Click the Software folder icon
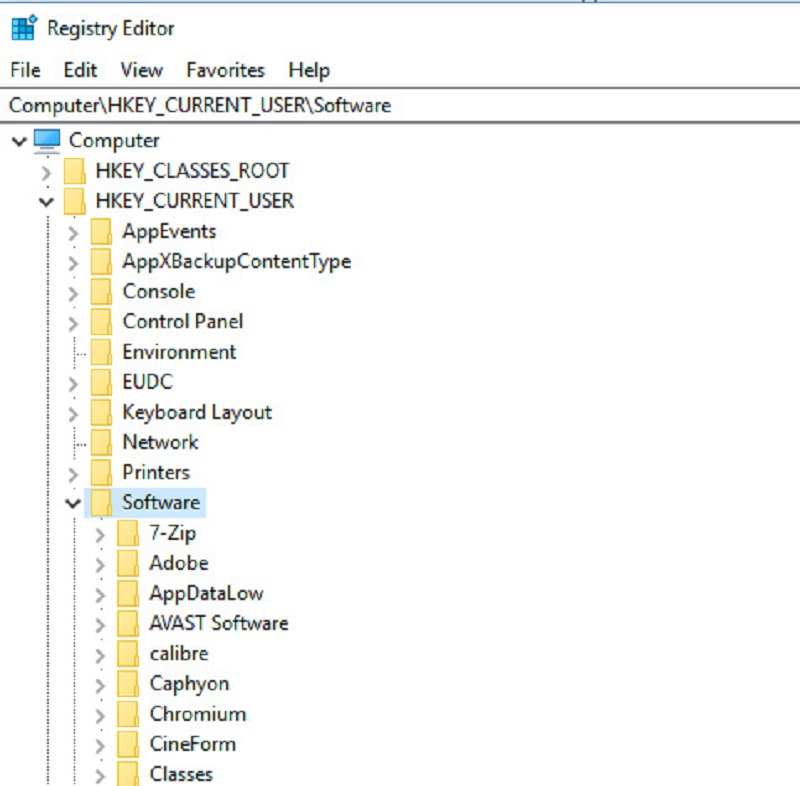This screenshot has height=786, width=800. click(x=101, y=502)
